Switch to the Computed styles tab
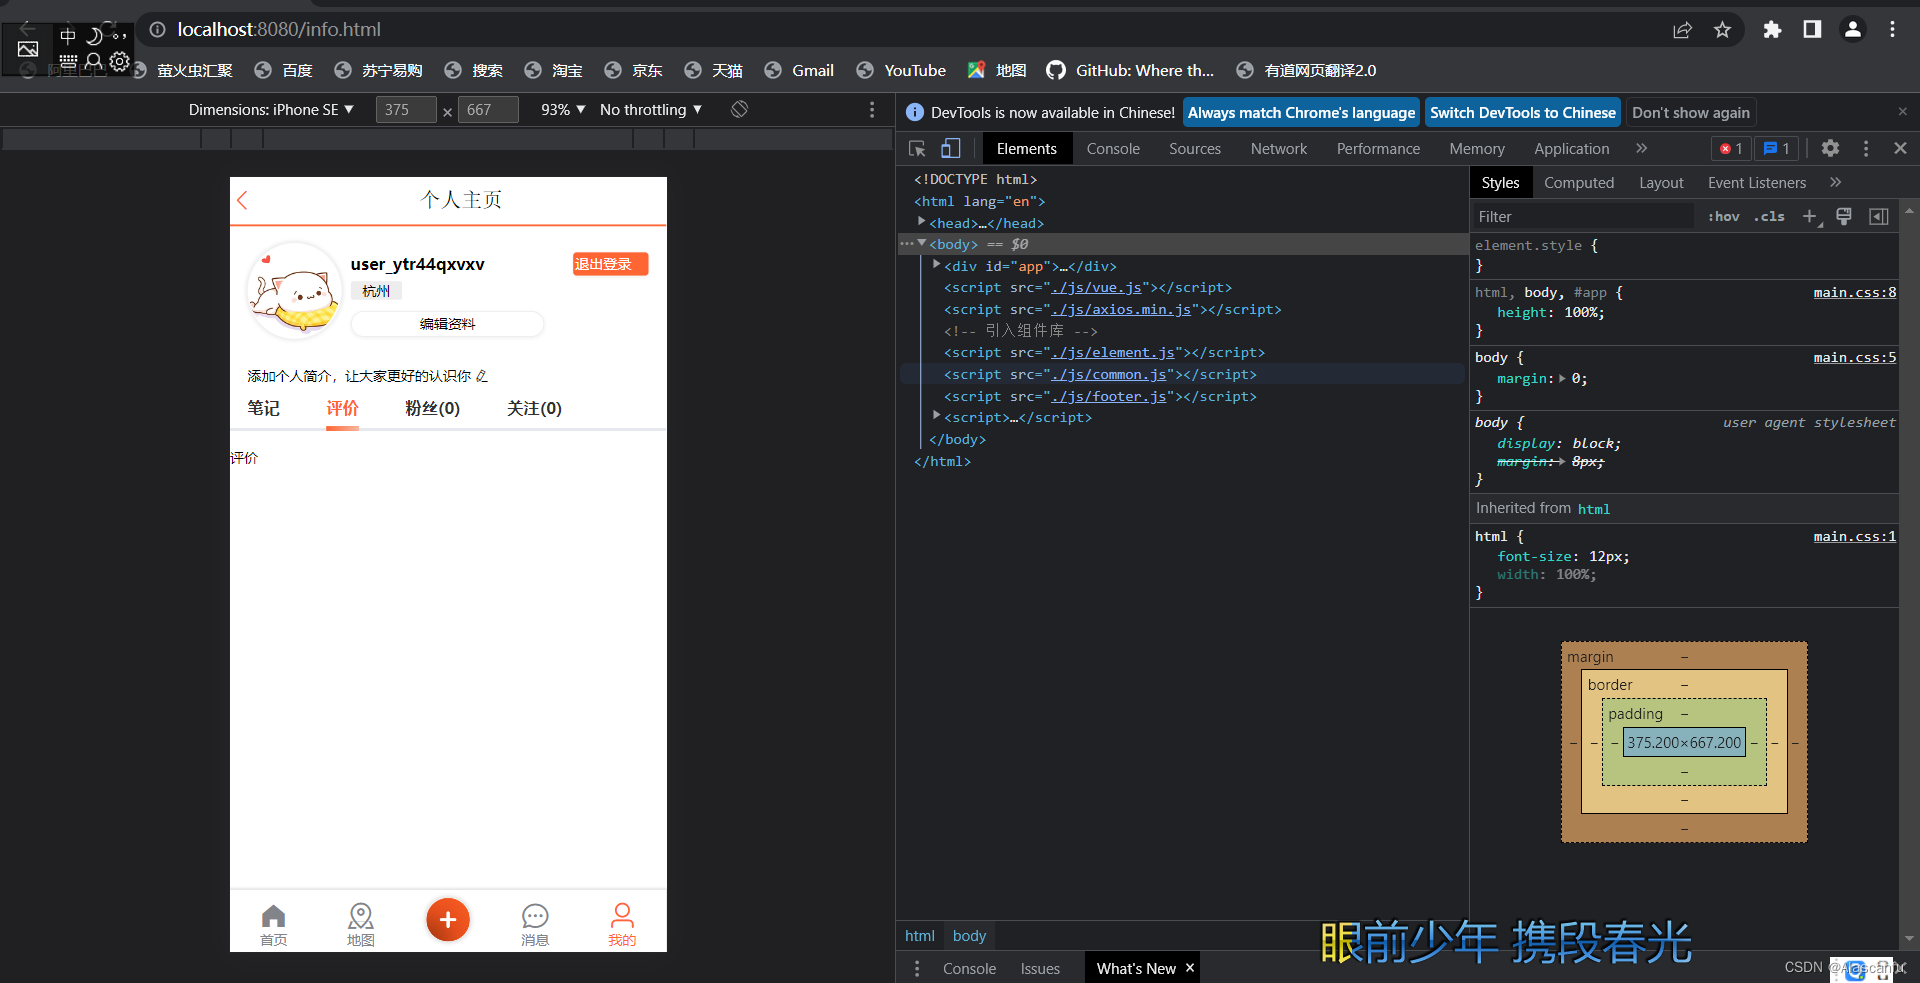Screen dimensions: 1920x983 (x=1579, y=182)
